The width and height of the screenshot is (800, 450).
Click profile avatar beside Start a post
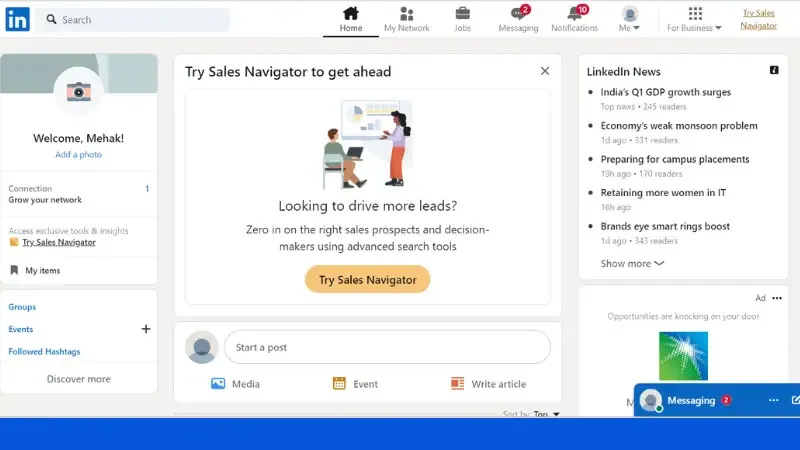pos(202,347)
